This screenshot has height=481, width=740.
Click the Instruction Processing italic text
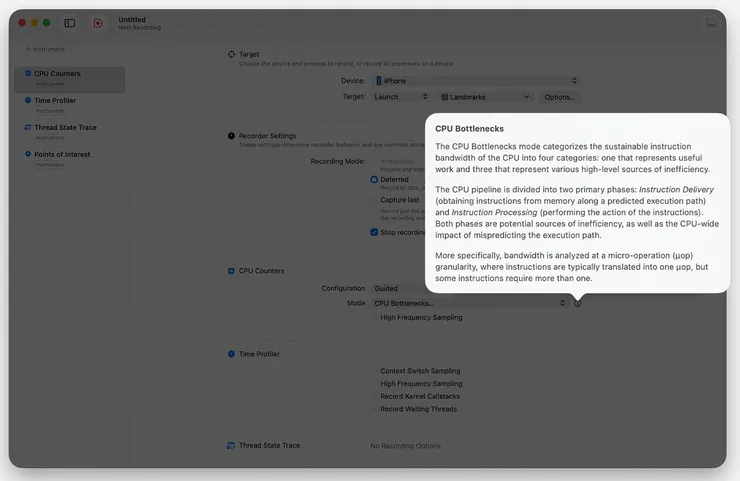[x=494, y=212]
